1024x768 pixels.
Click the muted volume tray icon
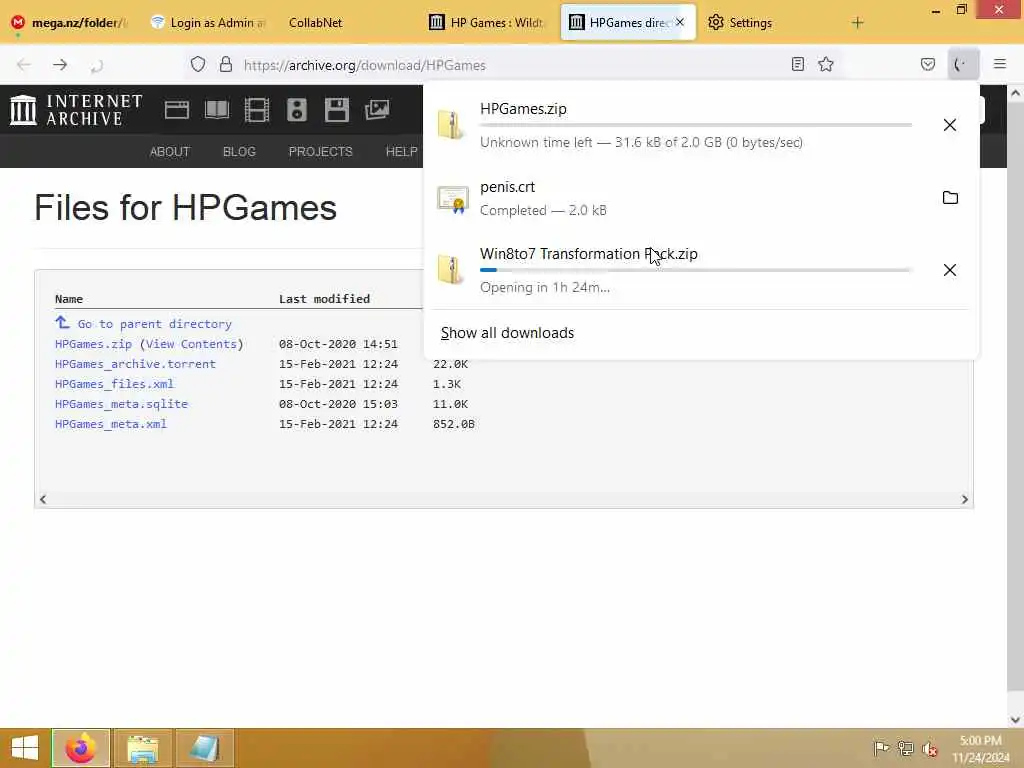tap(929, 748)
